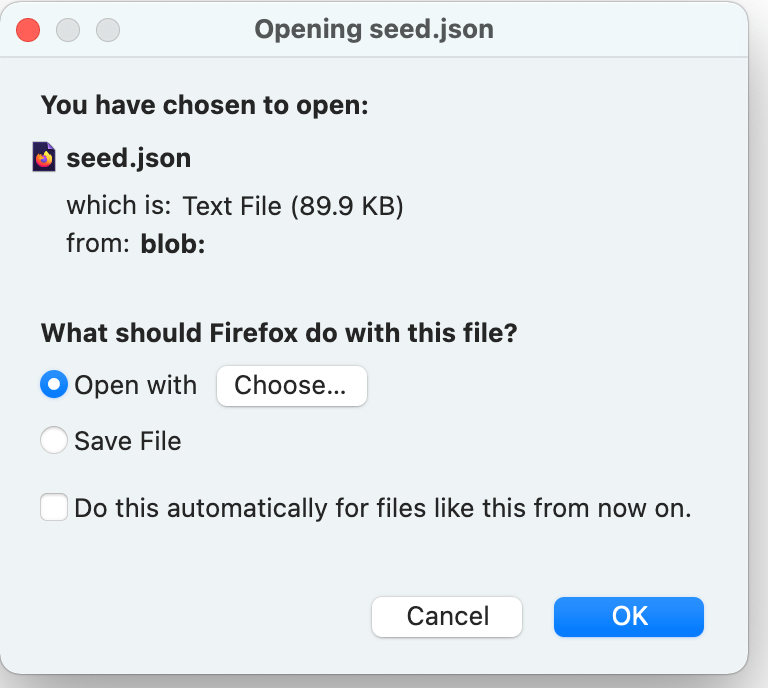Viewport: 768px width, 688px height.
Task: Click the "Open with" label text
Action: [135, 386]
